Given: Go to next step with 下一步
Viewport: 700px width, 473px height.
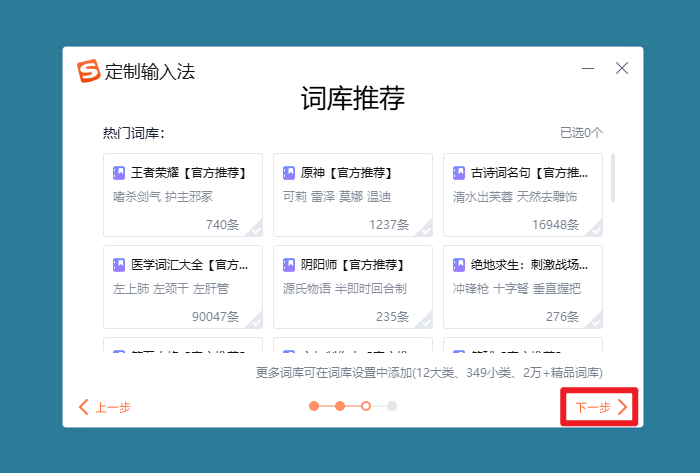Looking at the screenshot, I should pyautogui.click(x=599, y=407).
